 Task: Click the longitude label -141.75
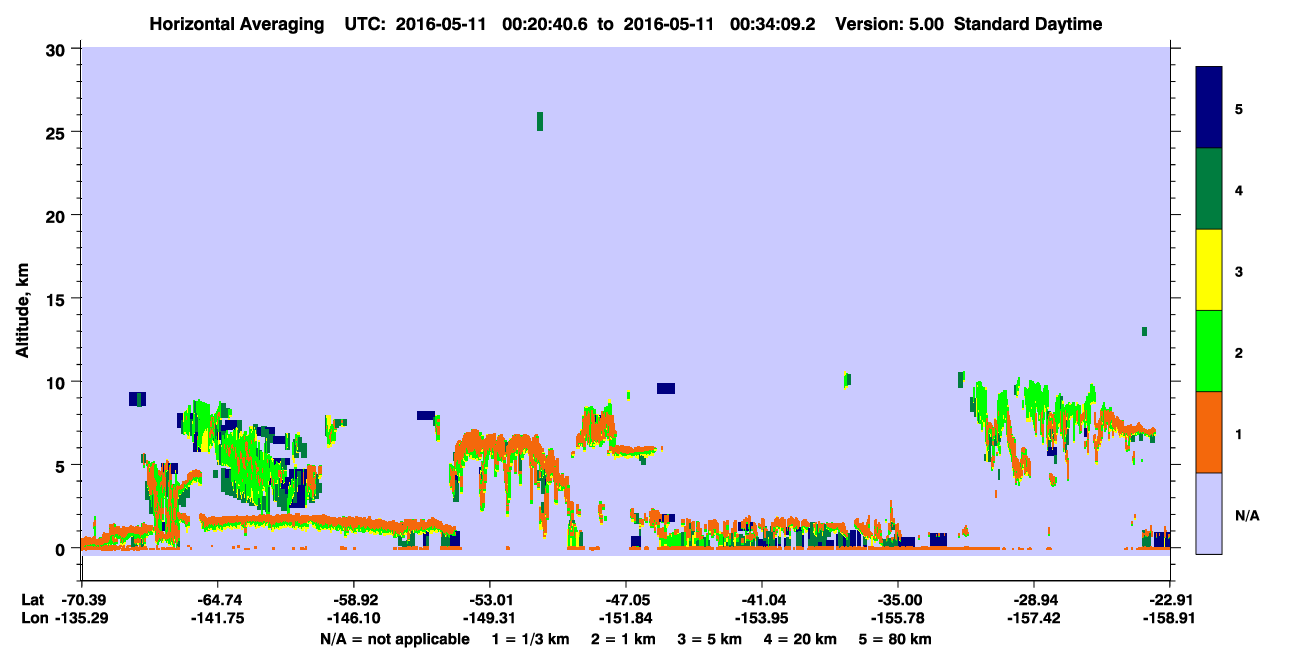217,619
